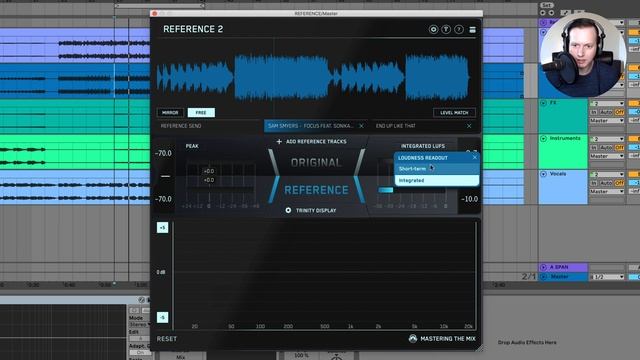Set FX track monitor to In

click(x=594, y=112)
